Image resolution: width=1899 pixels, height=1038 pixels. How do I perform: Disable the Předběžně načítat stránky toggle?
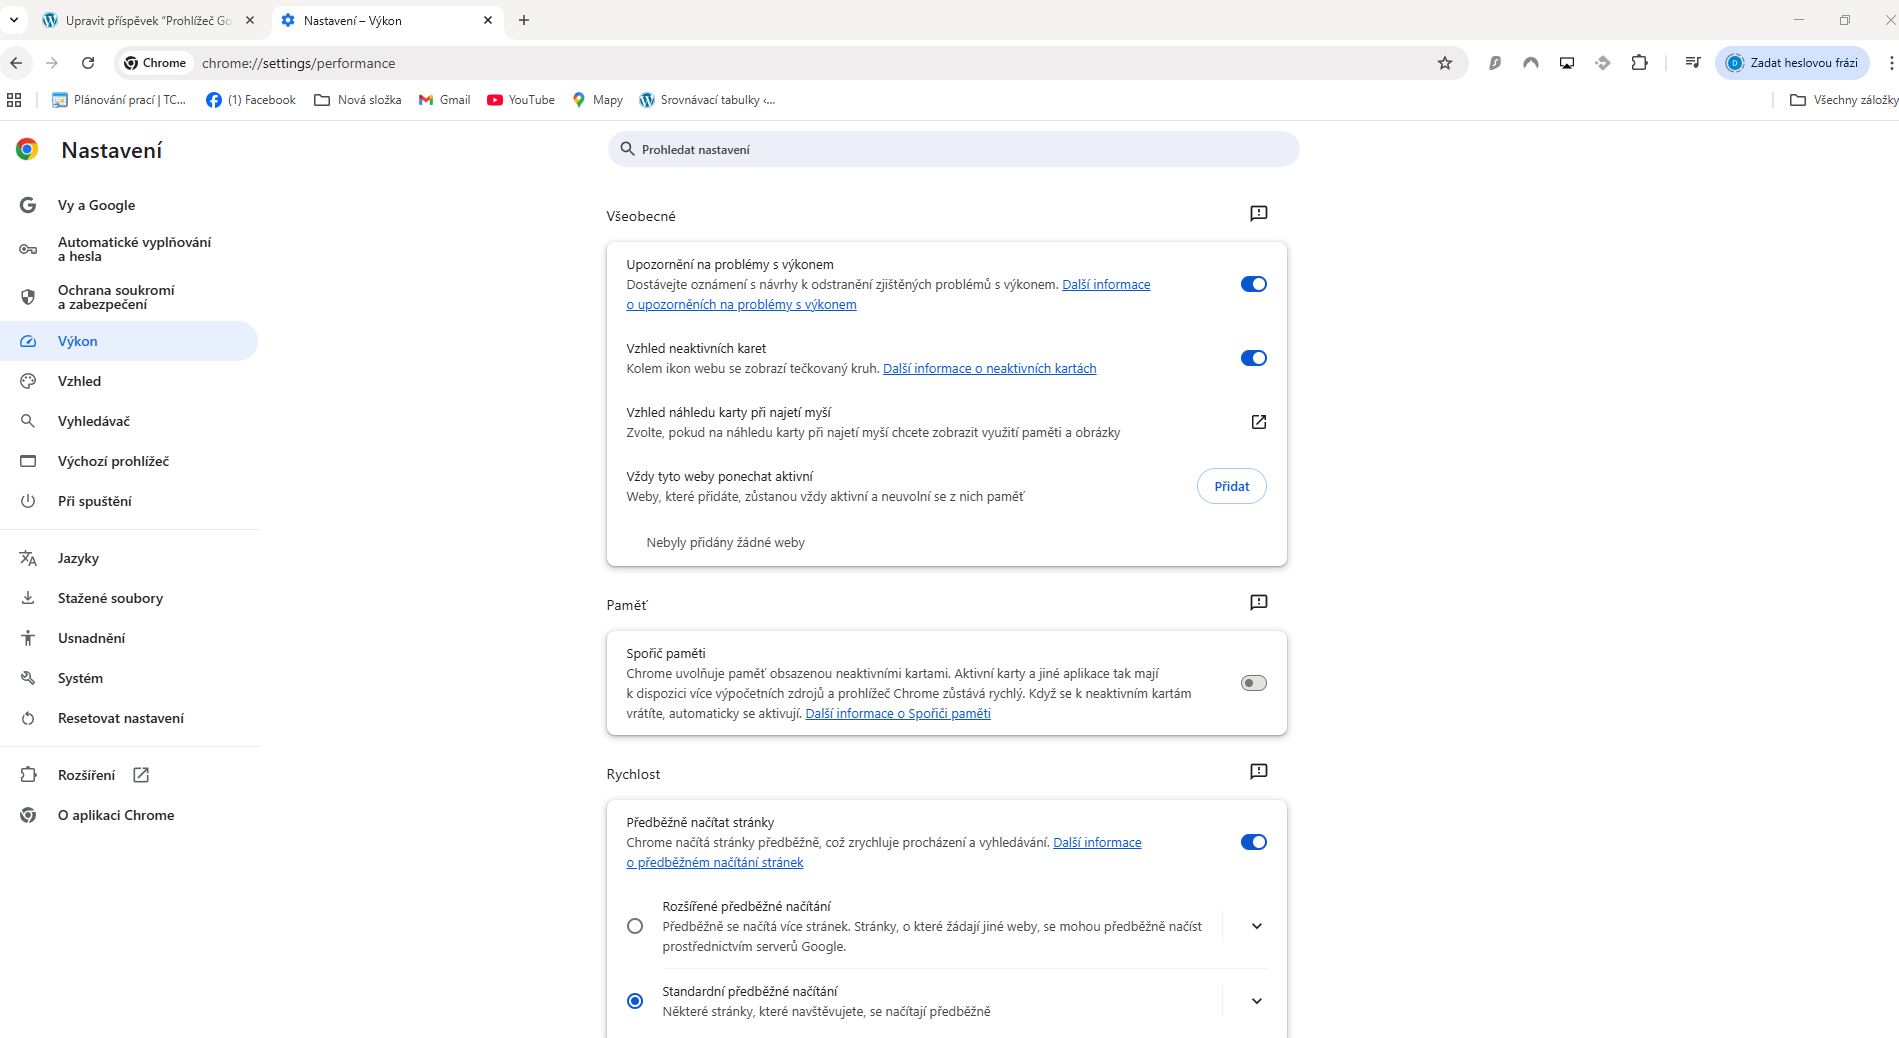coord(1253,842)
